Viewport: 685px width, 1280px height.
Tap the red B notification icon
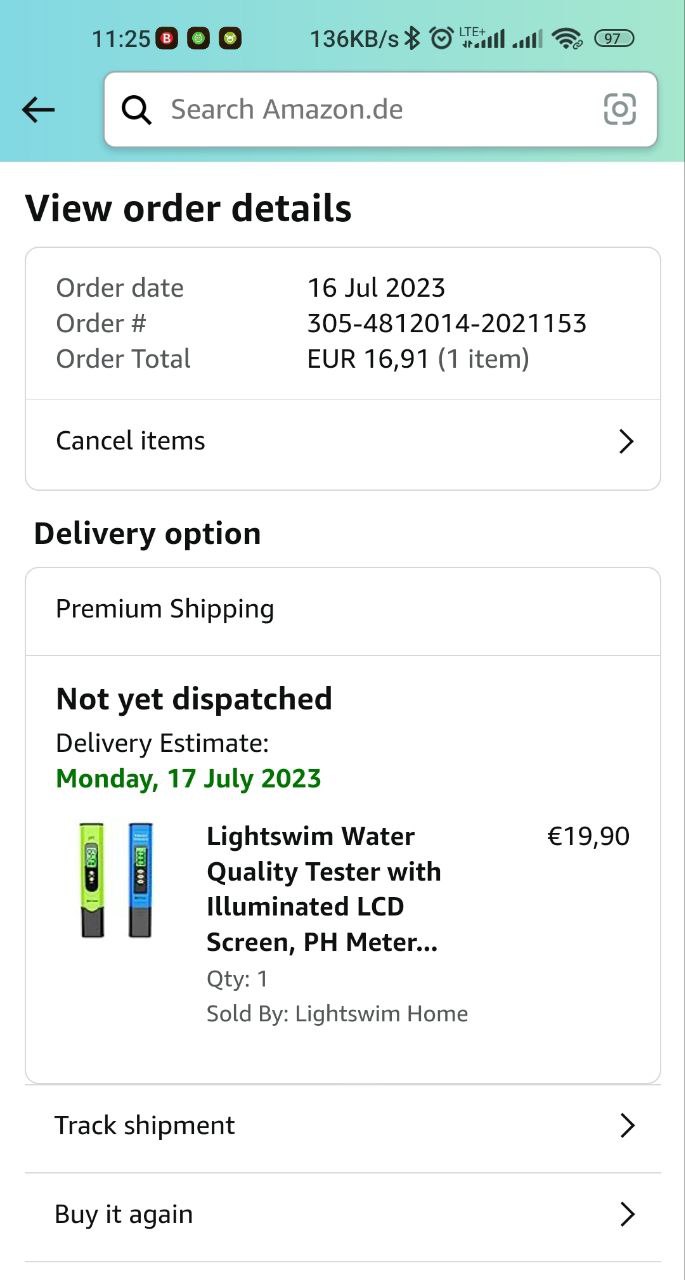167,39
